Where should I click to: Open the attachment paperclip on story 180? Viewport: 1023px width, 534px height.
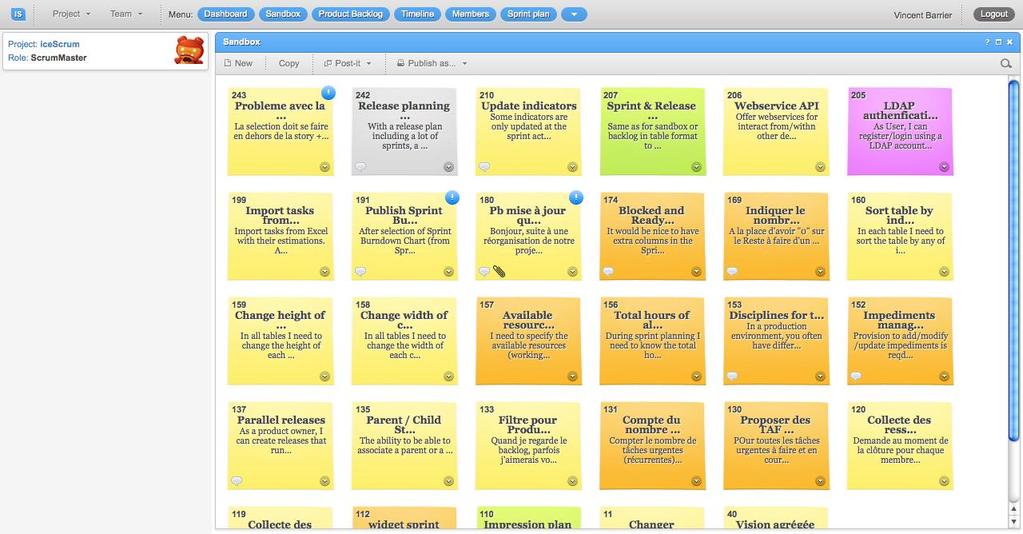coord(499,271)
